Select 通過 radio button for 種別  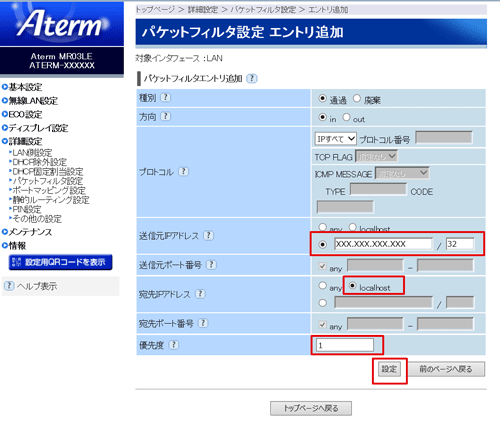tap(322, 98)
